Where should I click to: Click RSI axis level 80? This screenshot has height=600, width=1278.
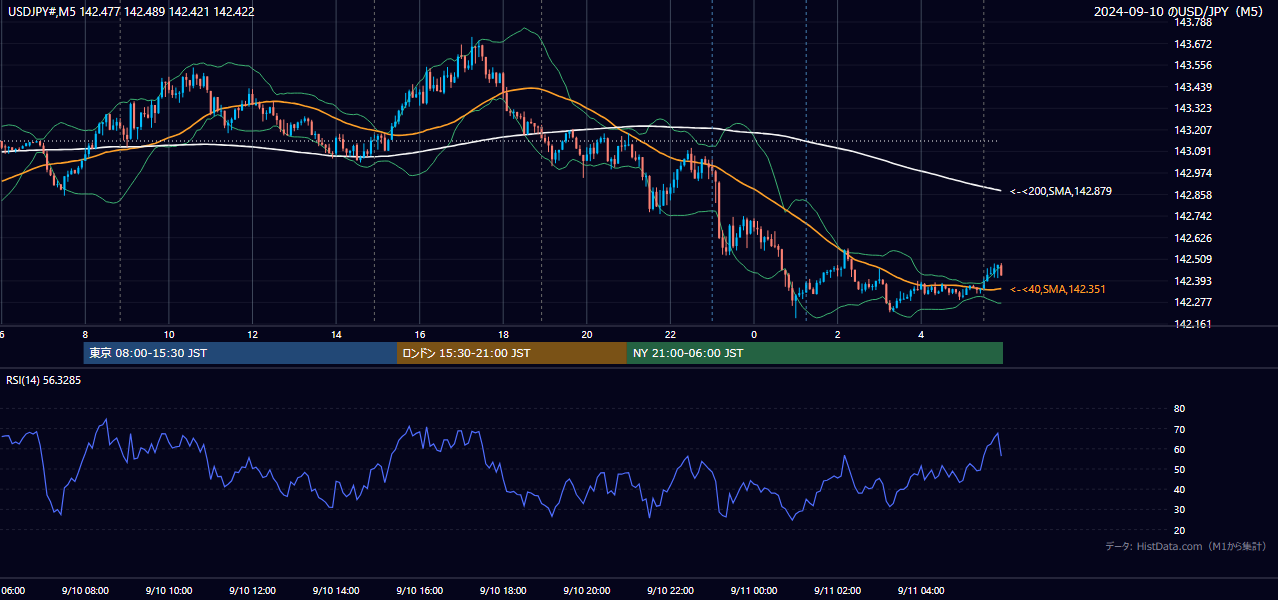1180,409
